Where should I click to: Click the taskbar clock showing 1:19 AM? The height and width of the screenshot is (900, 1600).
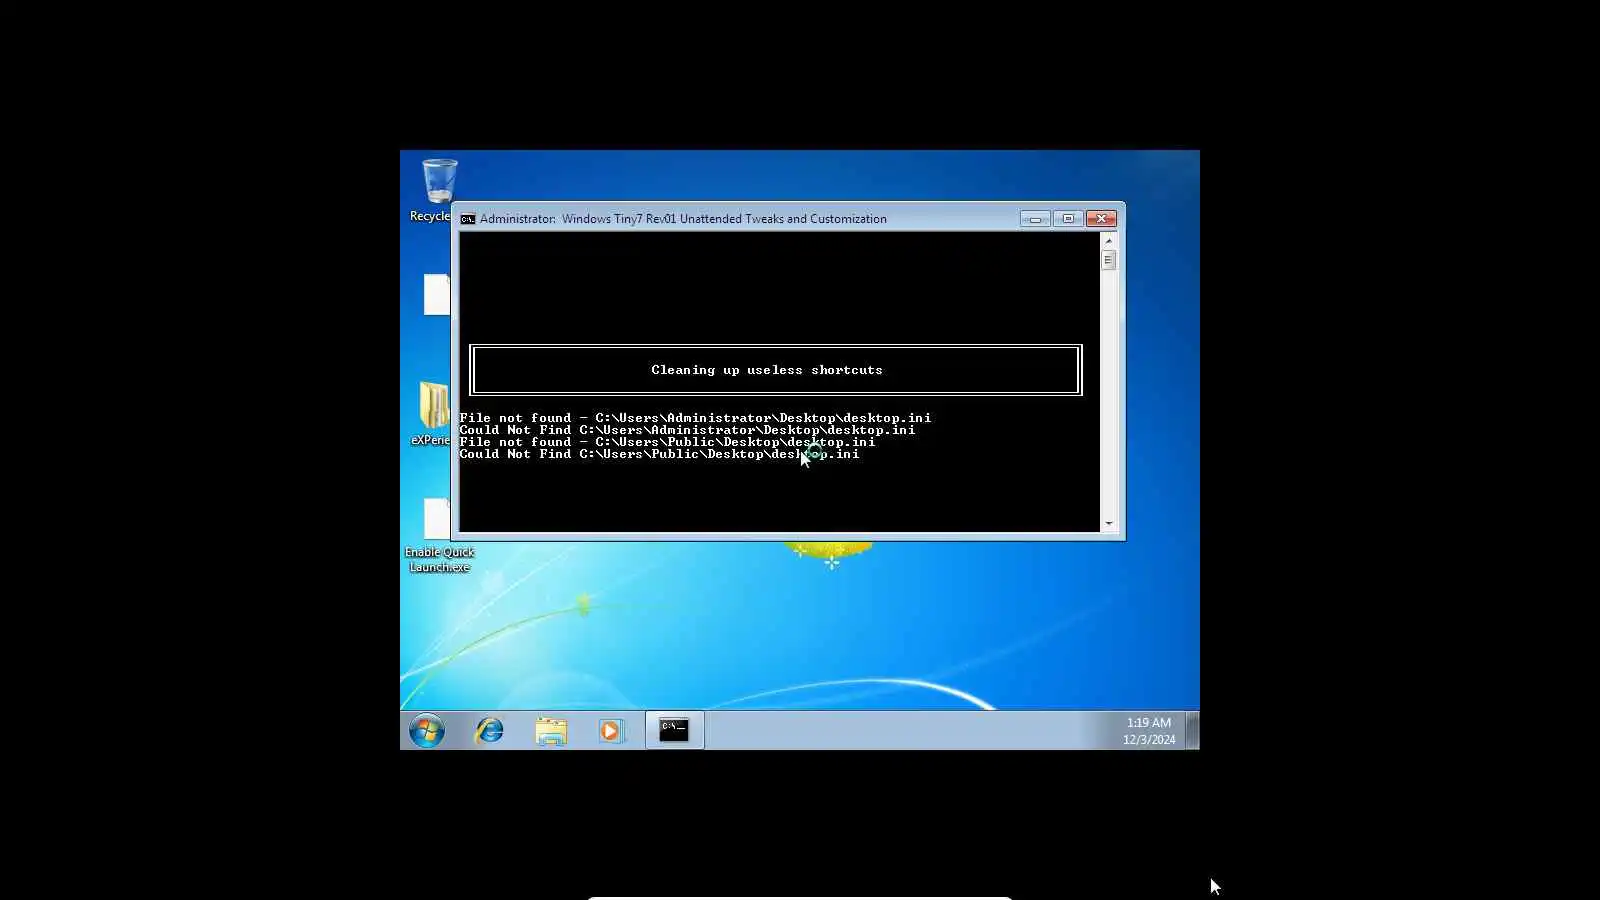(1149, 731)
